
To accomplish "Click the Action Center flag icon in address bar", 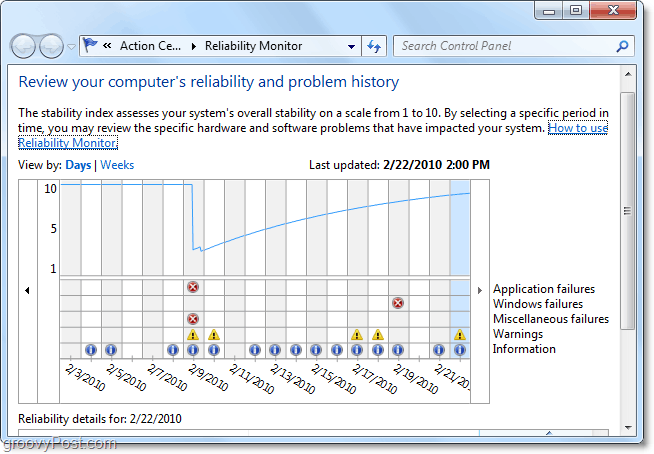I will (90, 45).
